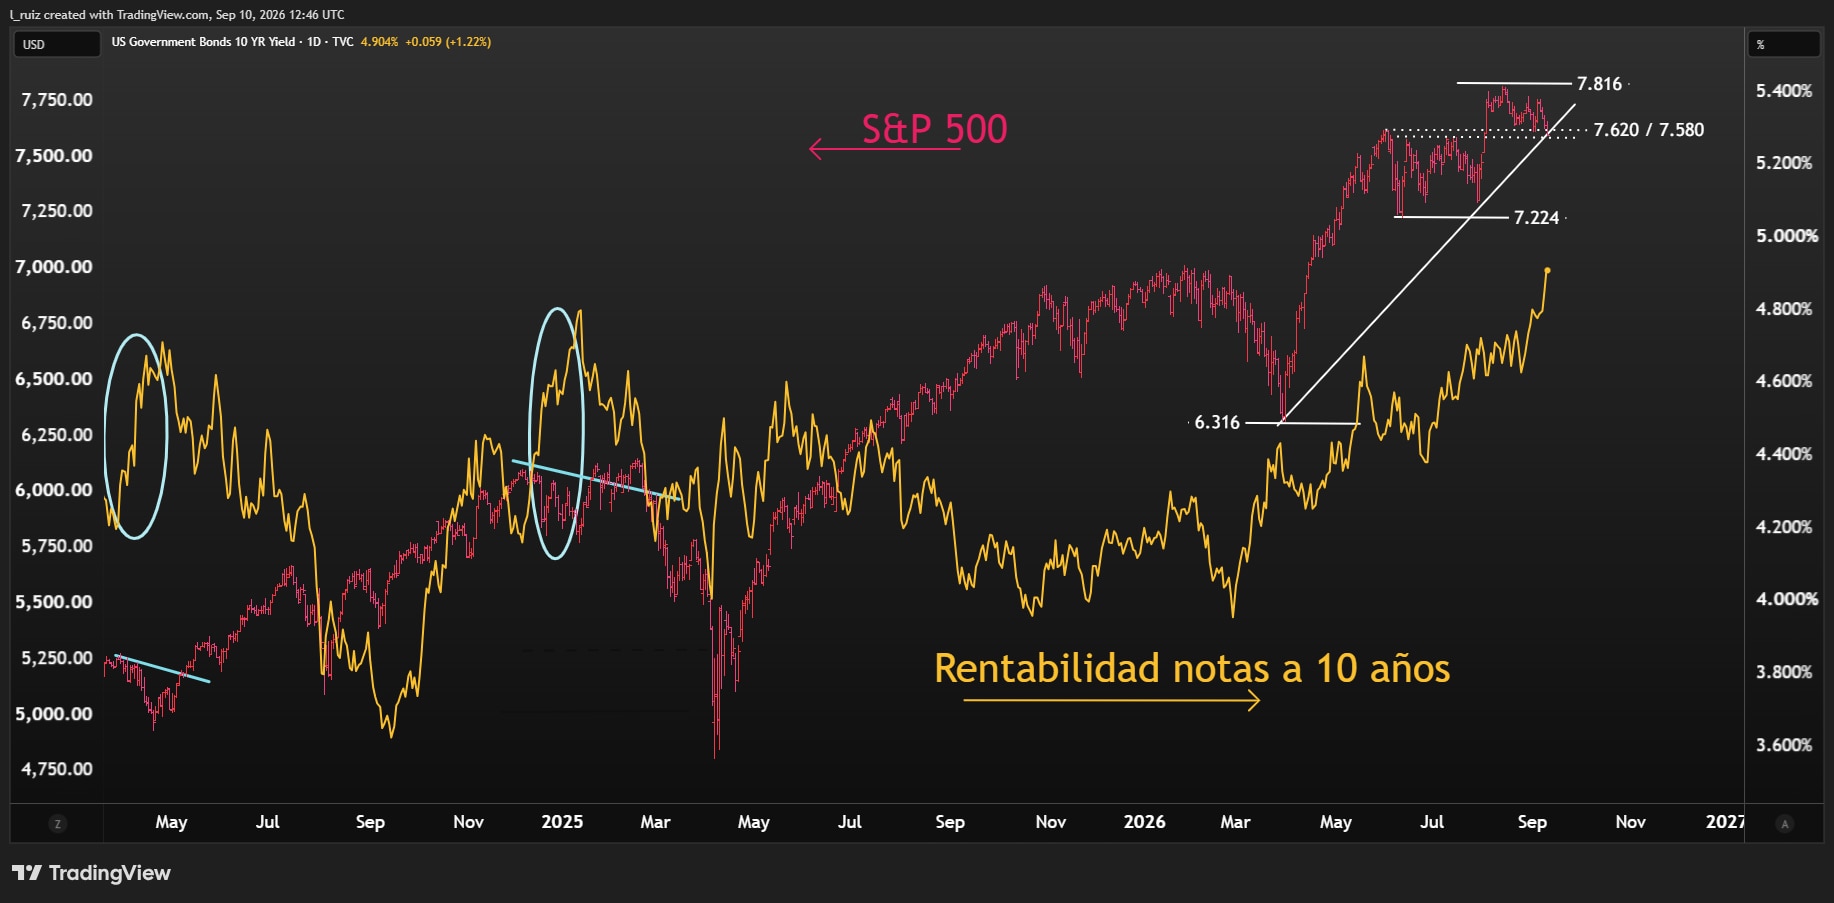Click the TVC exchange label
This screenshot has height=903, width=1834.
(343, 42)
